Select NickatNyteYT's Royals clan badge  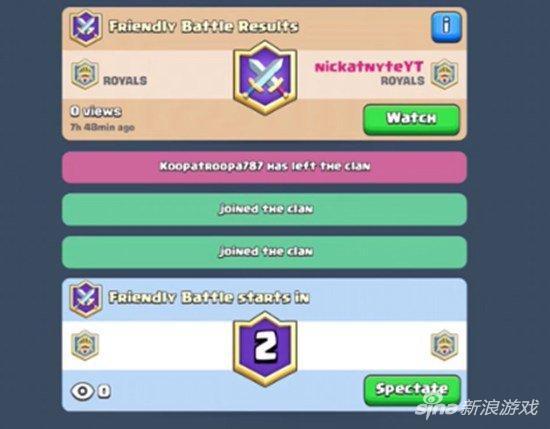click(x=444, y=74)
